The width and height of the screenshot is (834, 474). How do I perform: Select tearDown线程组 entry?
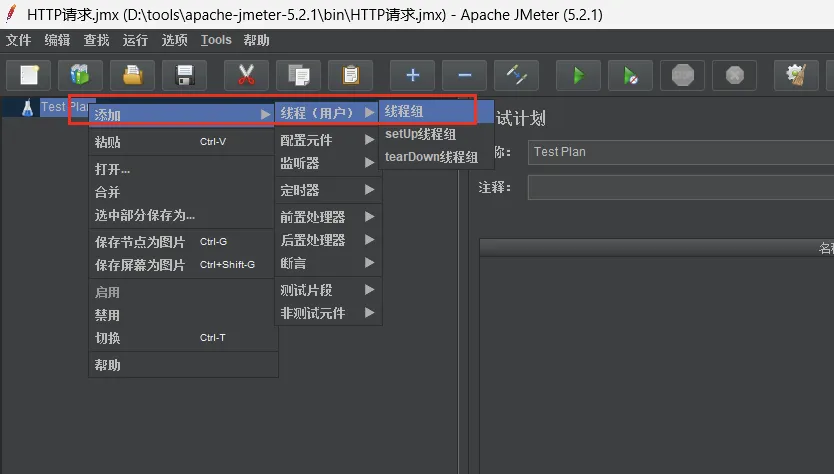coord(436,157)
